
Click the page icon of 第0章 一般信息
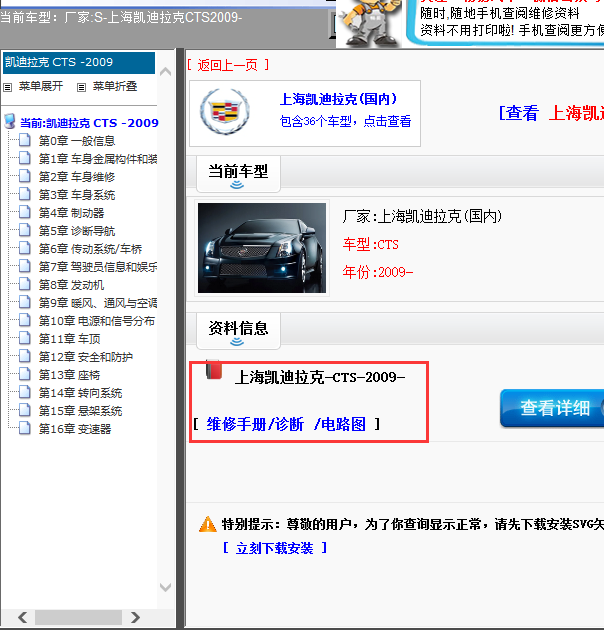point(25,140)
